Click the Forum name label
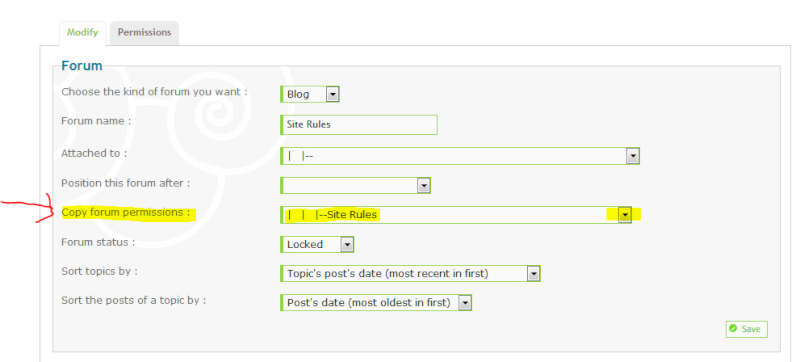 point(96,121)
